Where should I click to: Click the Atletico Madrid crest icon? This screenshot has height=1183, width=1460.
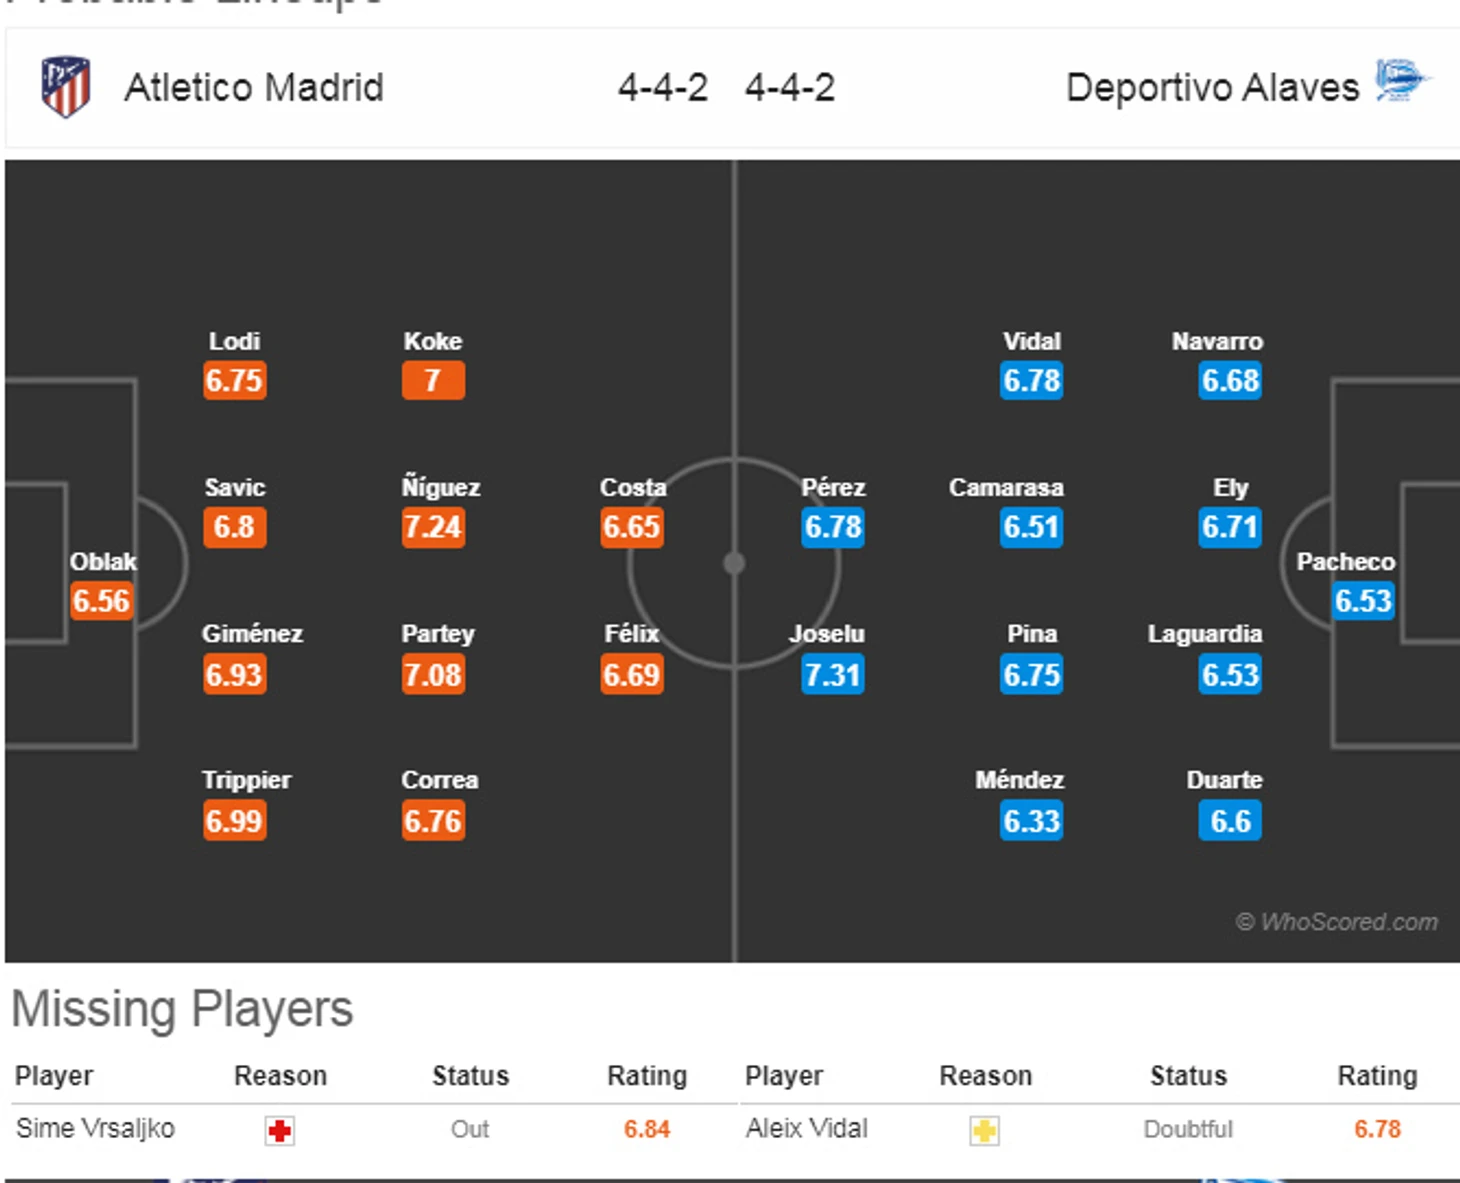[x=65, y=87]
